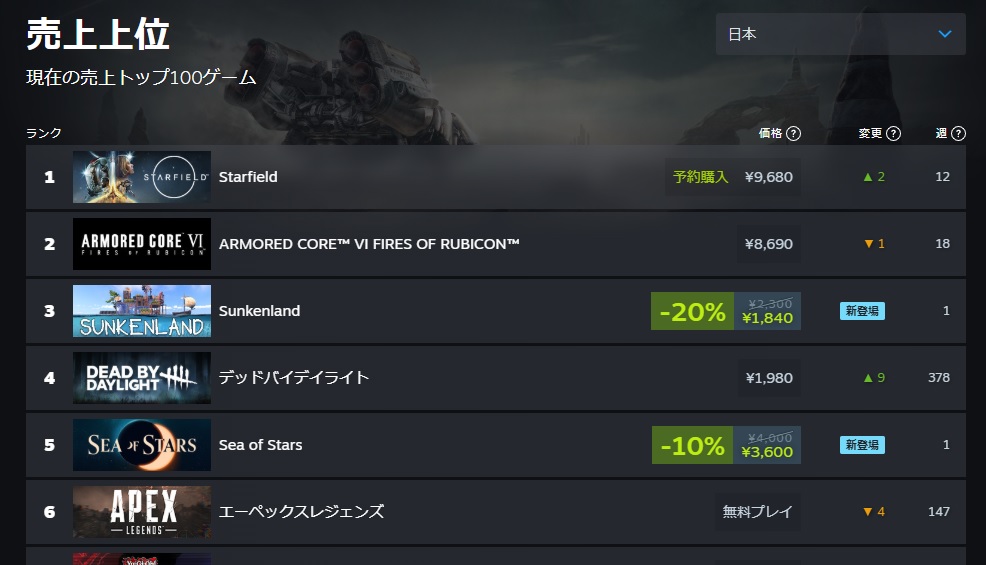Click the help icon beside 価格
The height and width of the screenshot is (565, 986).
[794, 133]
